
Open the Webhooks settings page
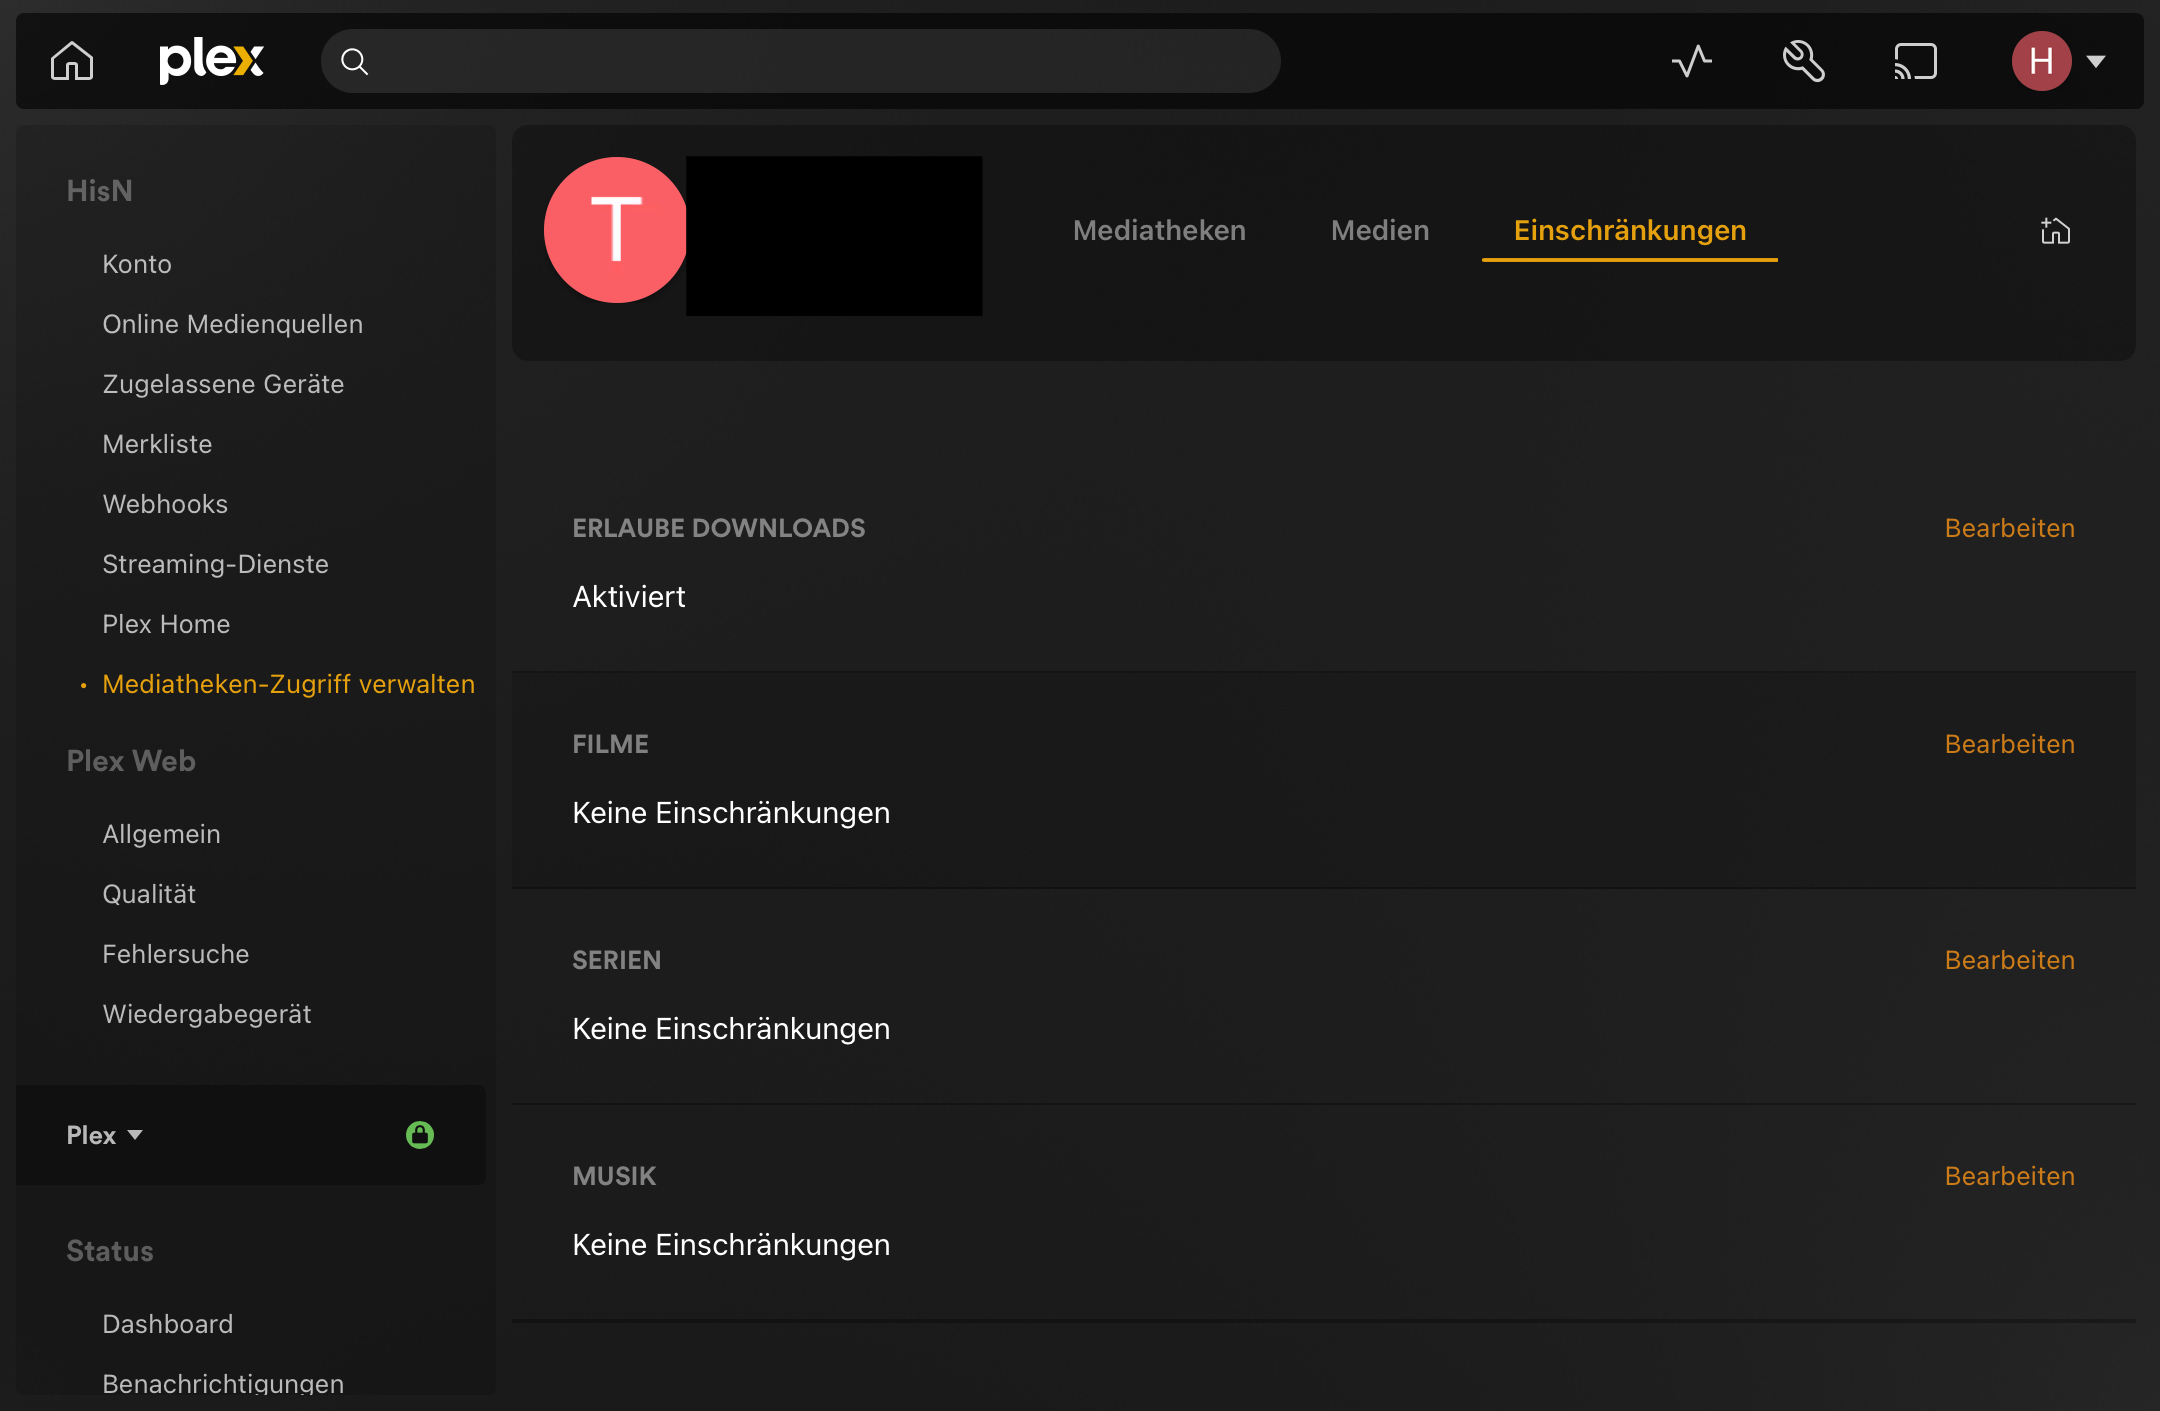click(x=165, y=504)
